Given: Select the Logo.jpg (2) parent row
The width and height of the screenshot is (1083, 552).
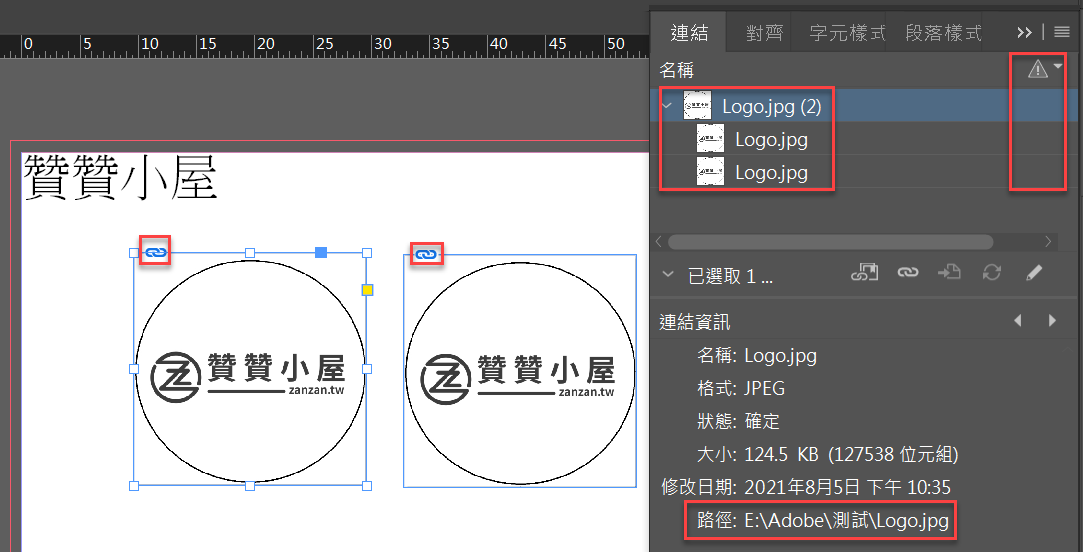Looking at the screenshot, I should (863, 106).
